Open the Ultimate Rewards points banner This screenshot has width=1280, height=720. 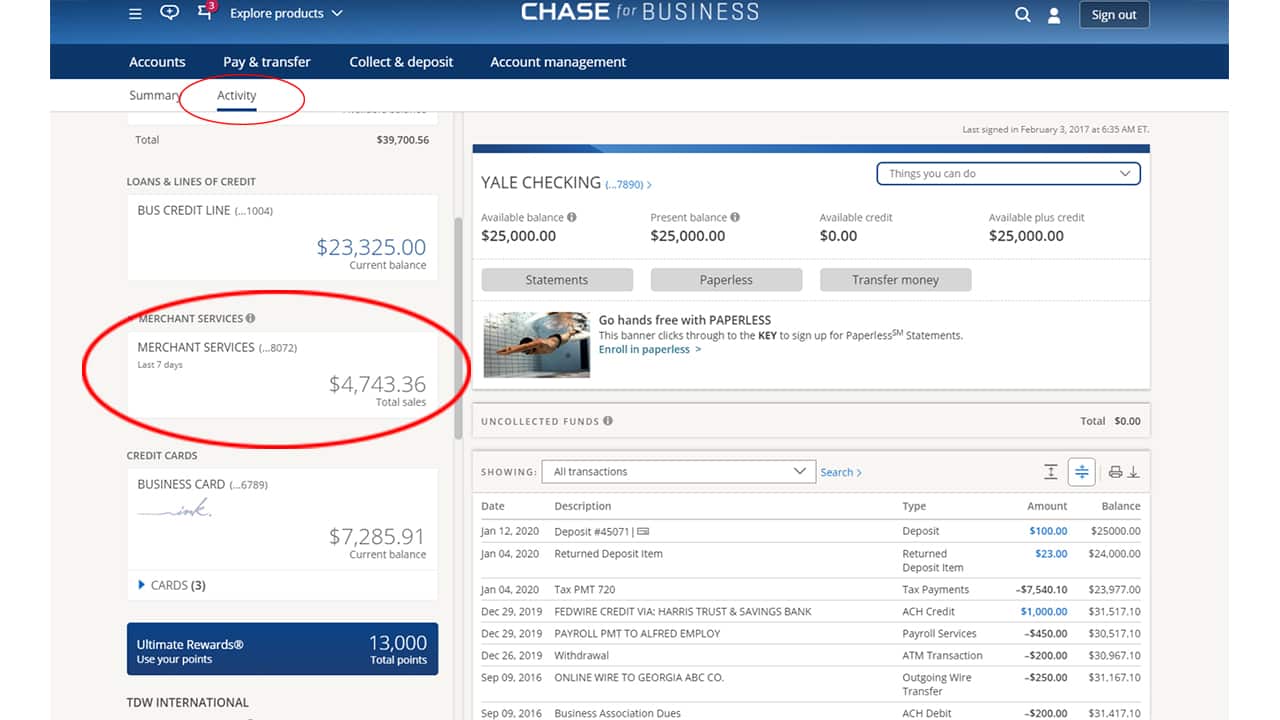tap(282, 649)
